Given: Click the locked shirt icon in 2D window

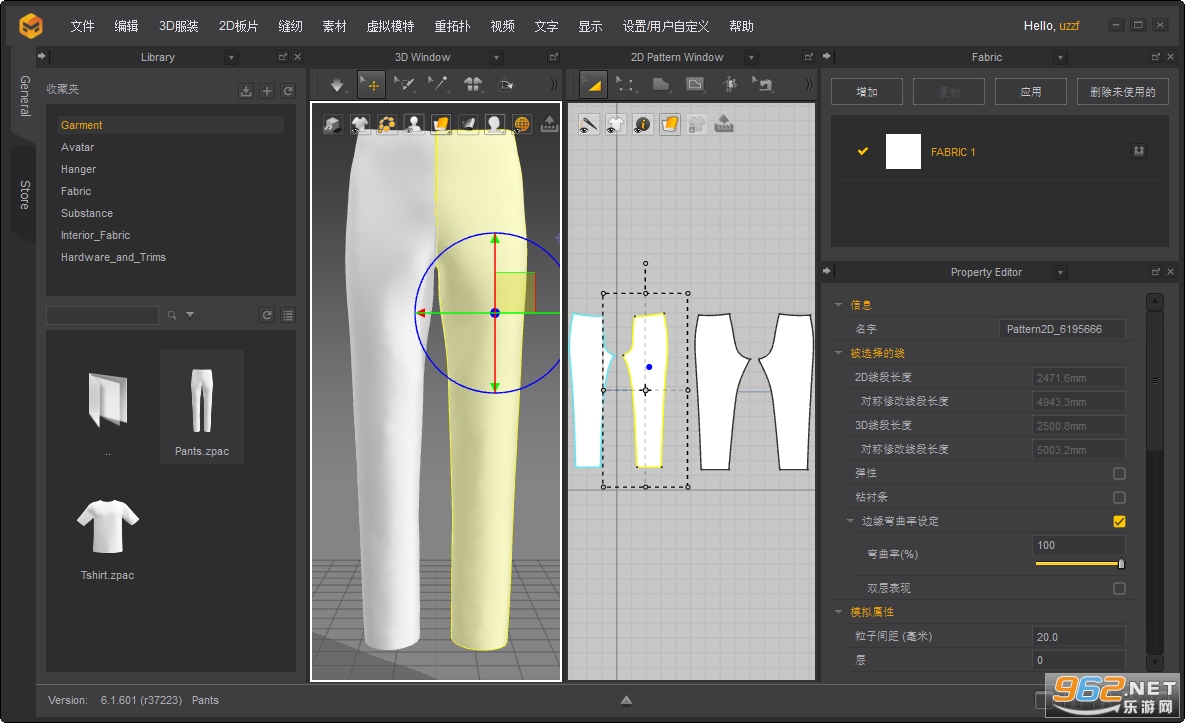Looking at the screenshot, I should tap(697, 124).
